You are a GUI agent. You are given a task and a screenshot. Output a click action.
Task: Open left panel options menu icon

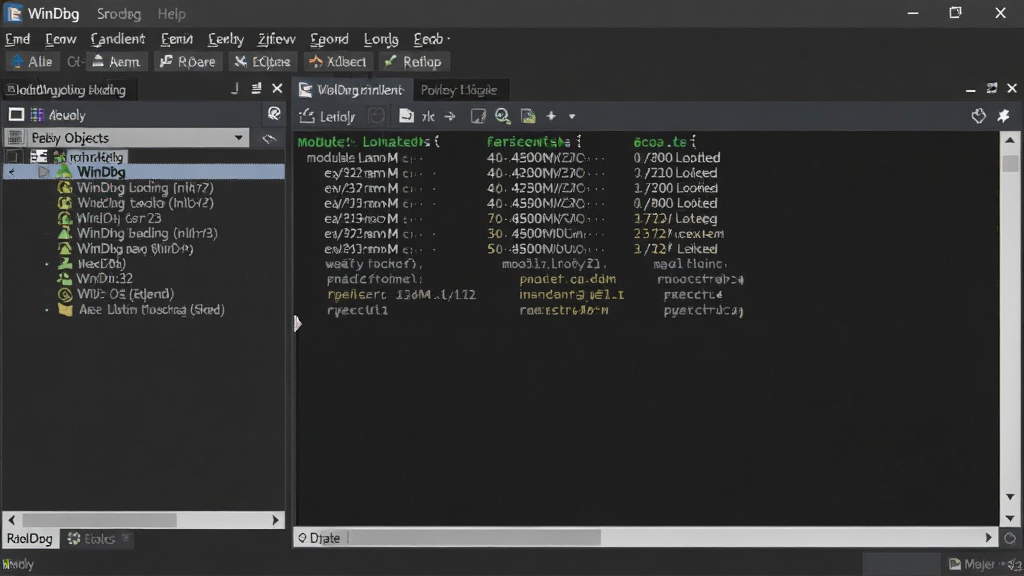[256, 88]
